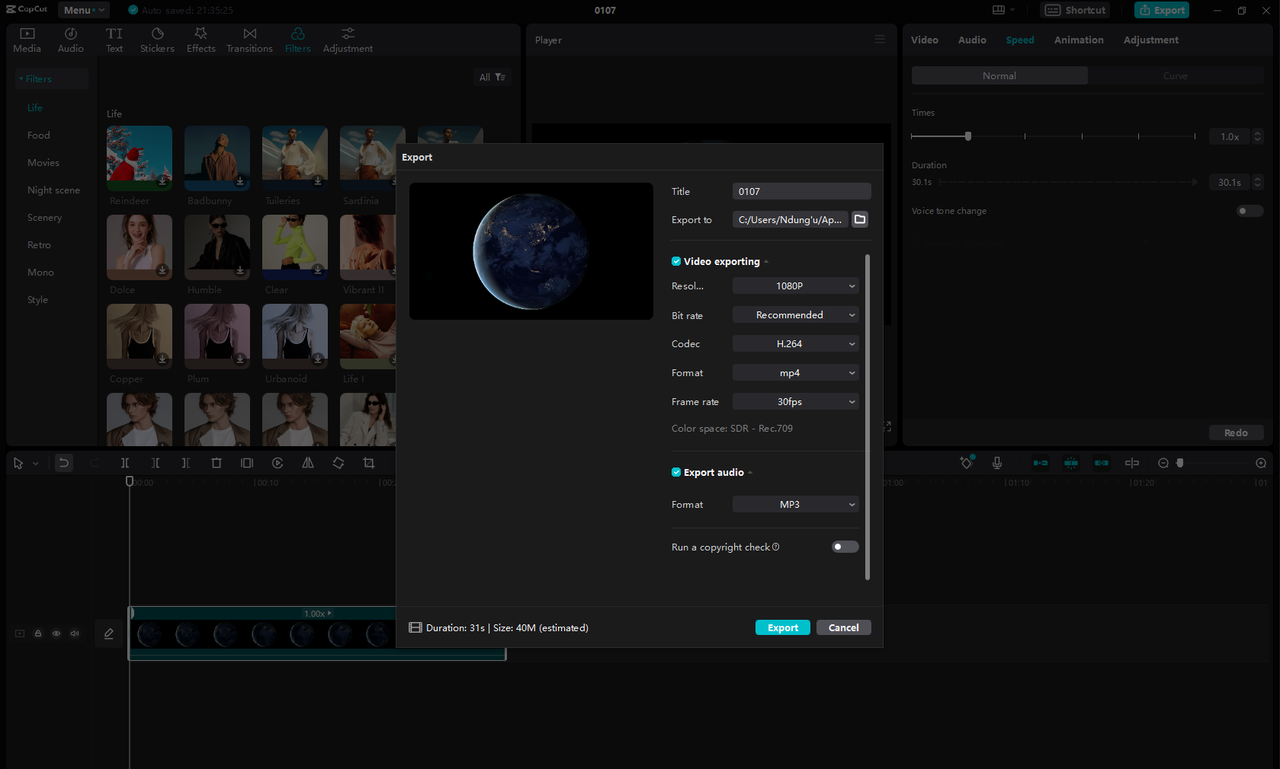
Task: Open the folder picker next to Export to
Action: click(859, 219)
